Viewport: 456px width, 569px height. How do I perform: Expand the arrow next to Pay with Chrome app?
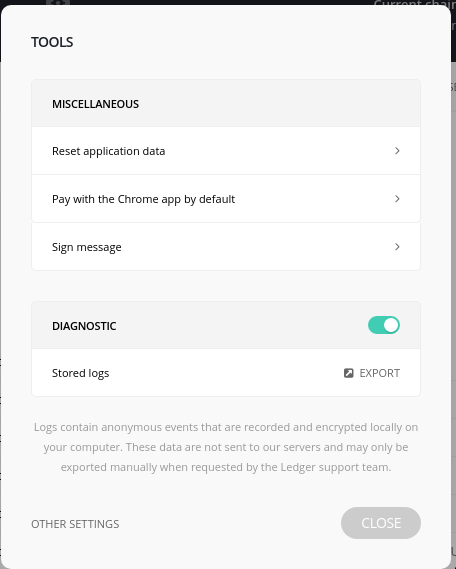[x=397, y=198]
